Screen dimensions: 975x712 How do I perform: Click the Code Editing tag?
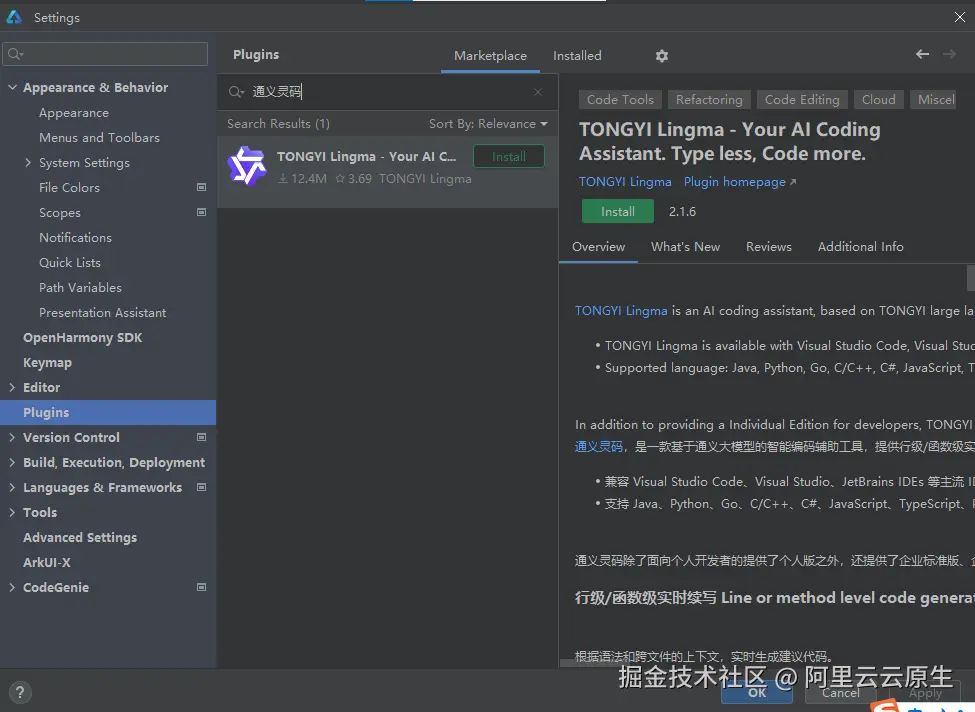click(802, 99)
